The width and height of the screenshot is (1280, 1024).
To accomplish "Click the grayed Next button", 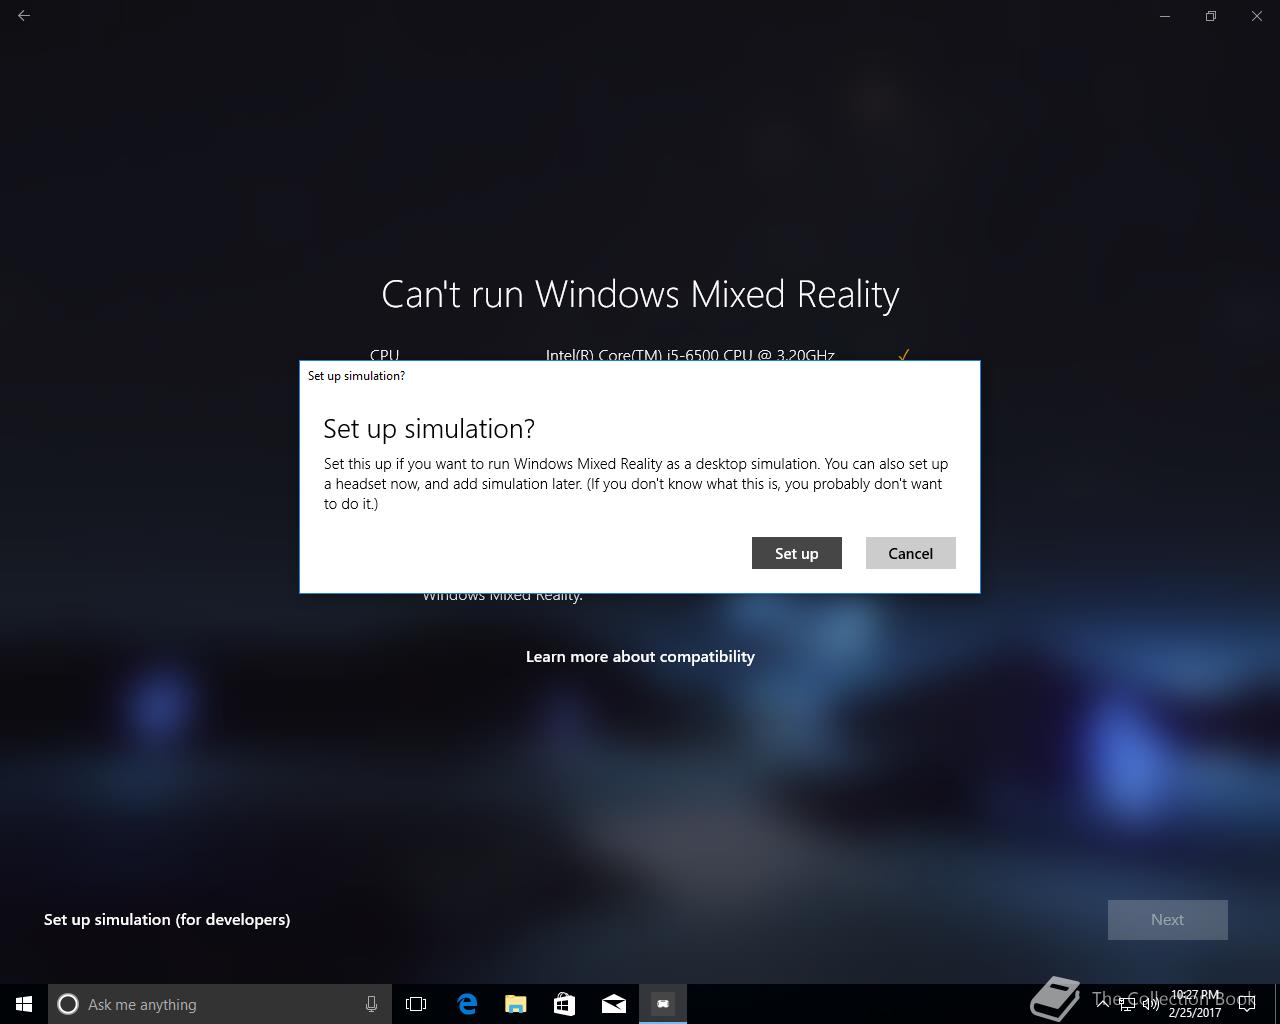I will tap(1167, 920).
